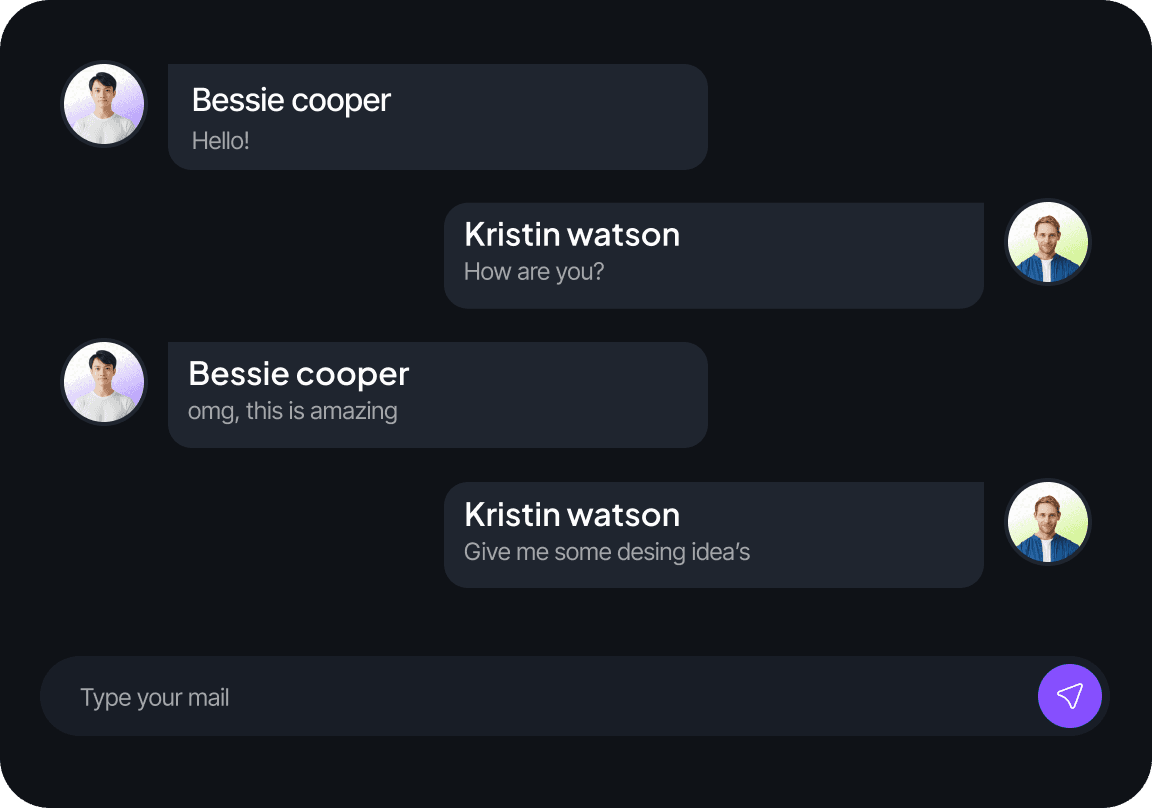Click the Bessie cooper name above "Hello!"
Image resolution: width=1152 pixels, height=808 pixels.
coord(291,100)
